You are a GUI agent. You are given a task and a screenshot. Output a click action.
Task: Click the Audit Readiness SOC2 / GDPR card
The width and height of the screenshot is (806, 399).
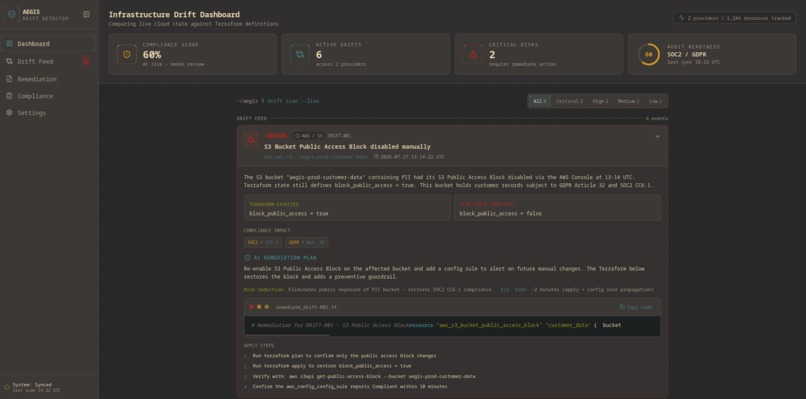coord(712,54)
